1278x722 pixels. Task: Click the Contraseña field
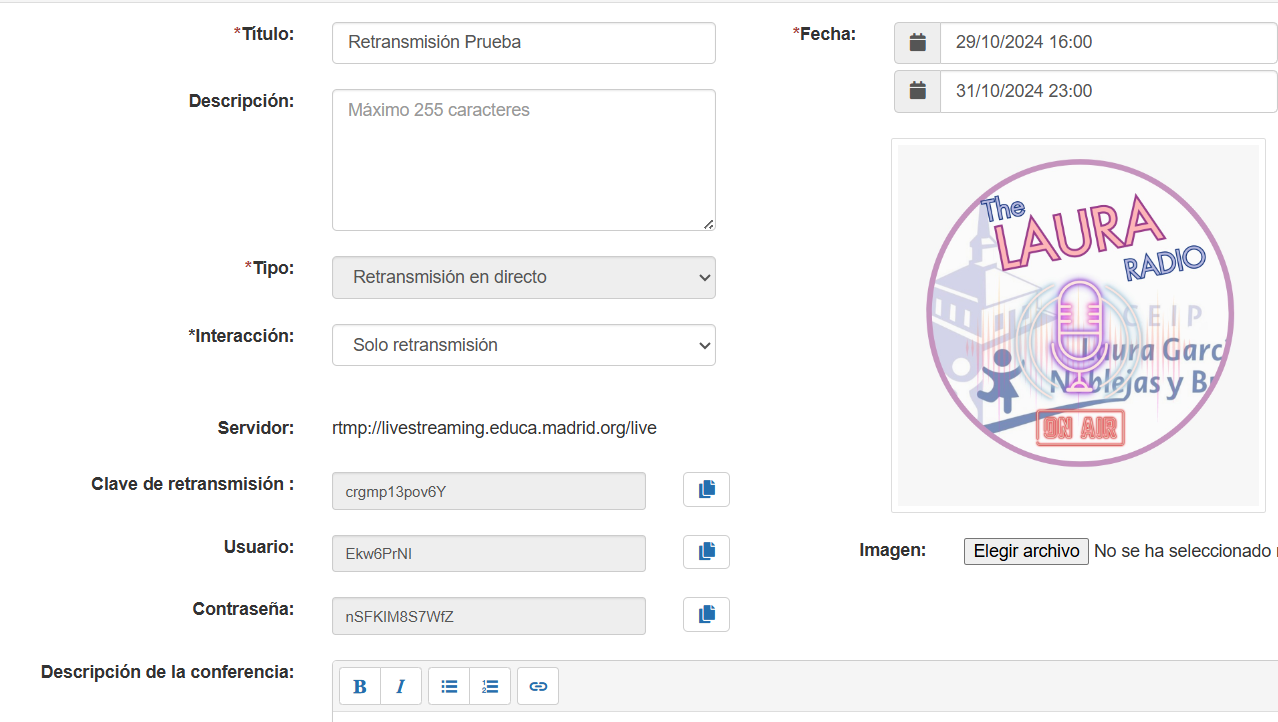(x=488, y=616)
